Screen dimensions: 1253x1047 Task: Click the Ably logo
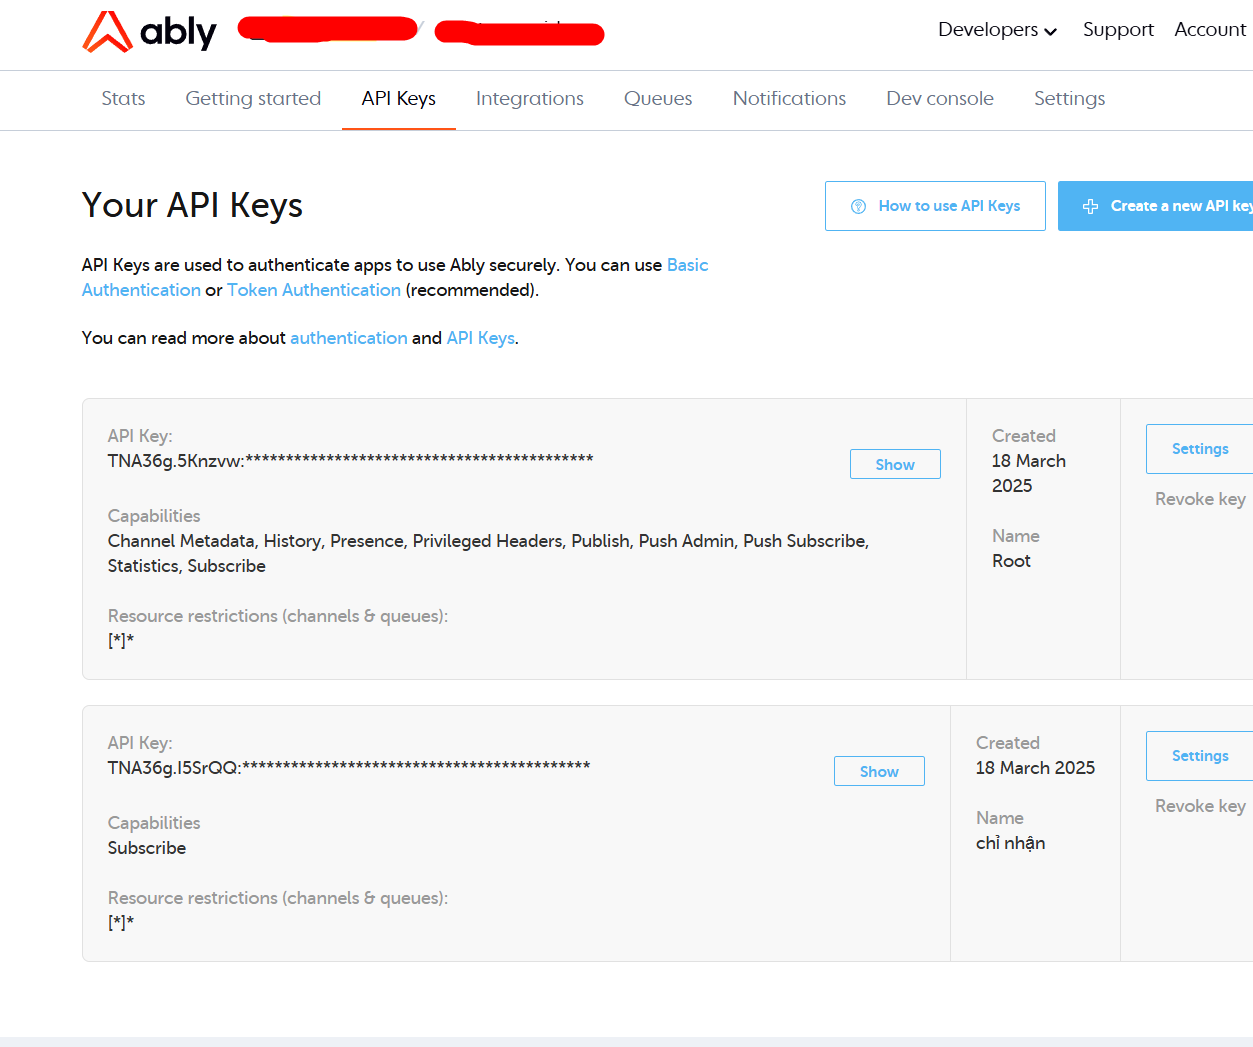(149, 32)
